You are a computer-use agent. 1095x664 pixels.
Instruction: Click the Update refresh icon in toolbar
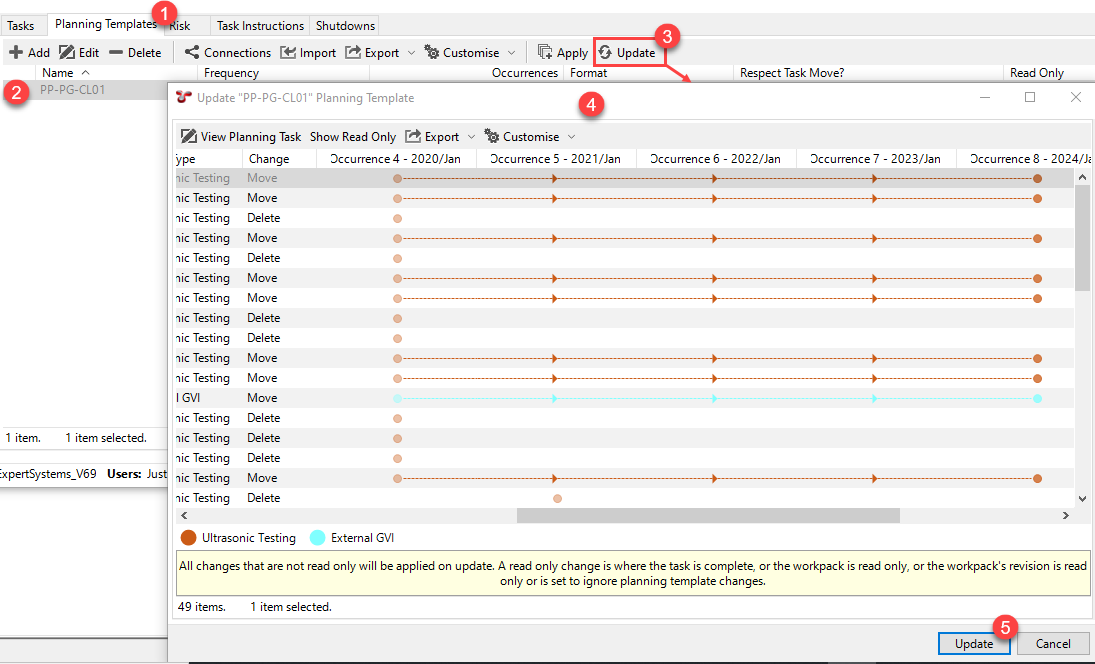(605, 52)
